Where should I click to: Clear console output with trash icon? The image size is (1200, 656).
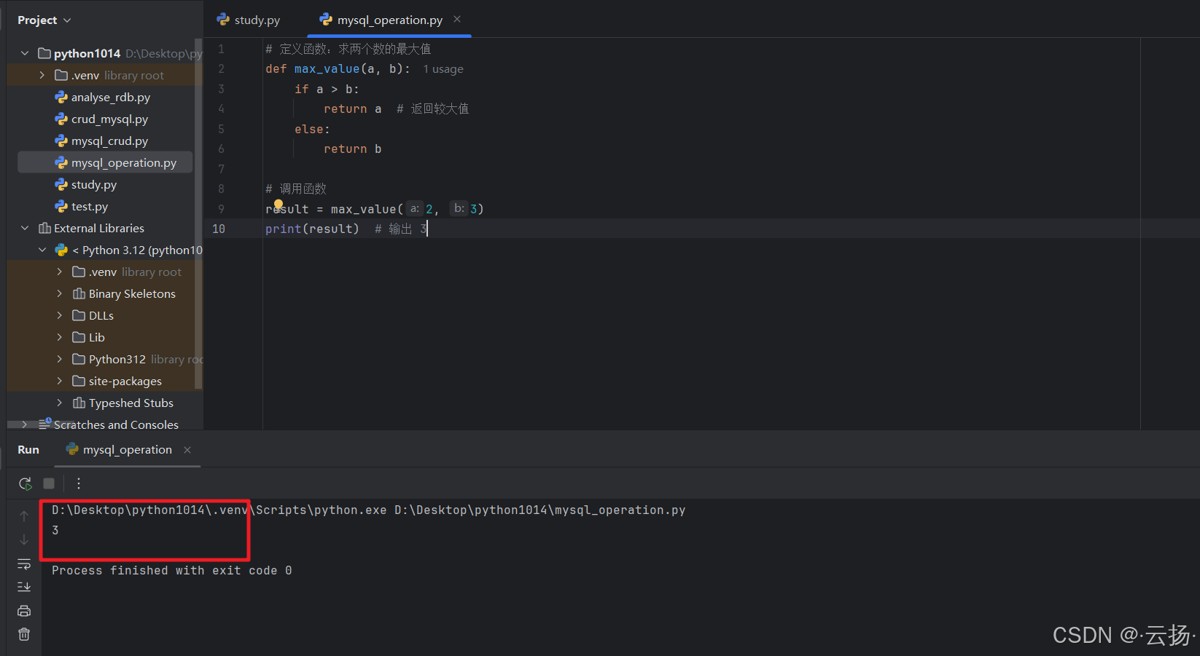pos(24,634)
